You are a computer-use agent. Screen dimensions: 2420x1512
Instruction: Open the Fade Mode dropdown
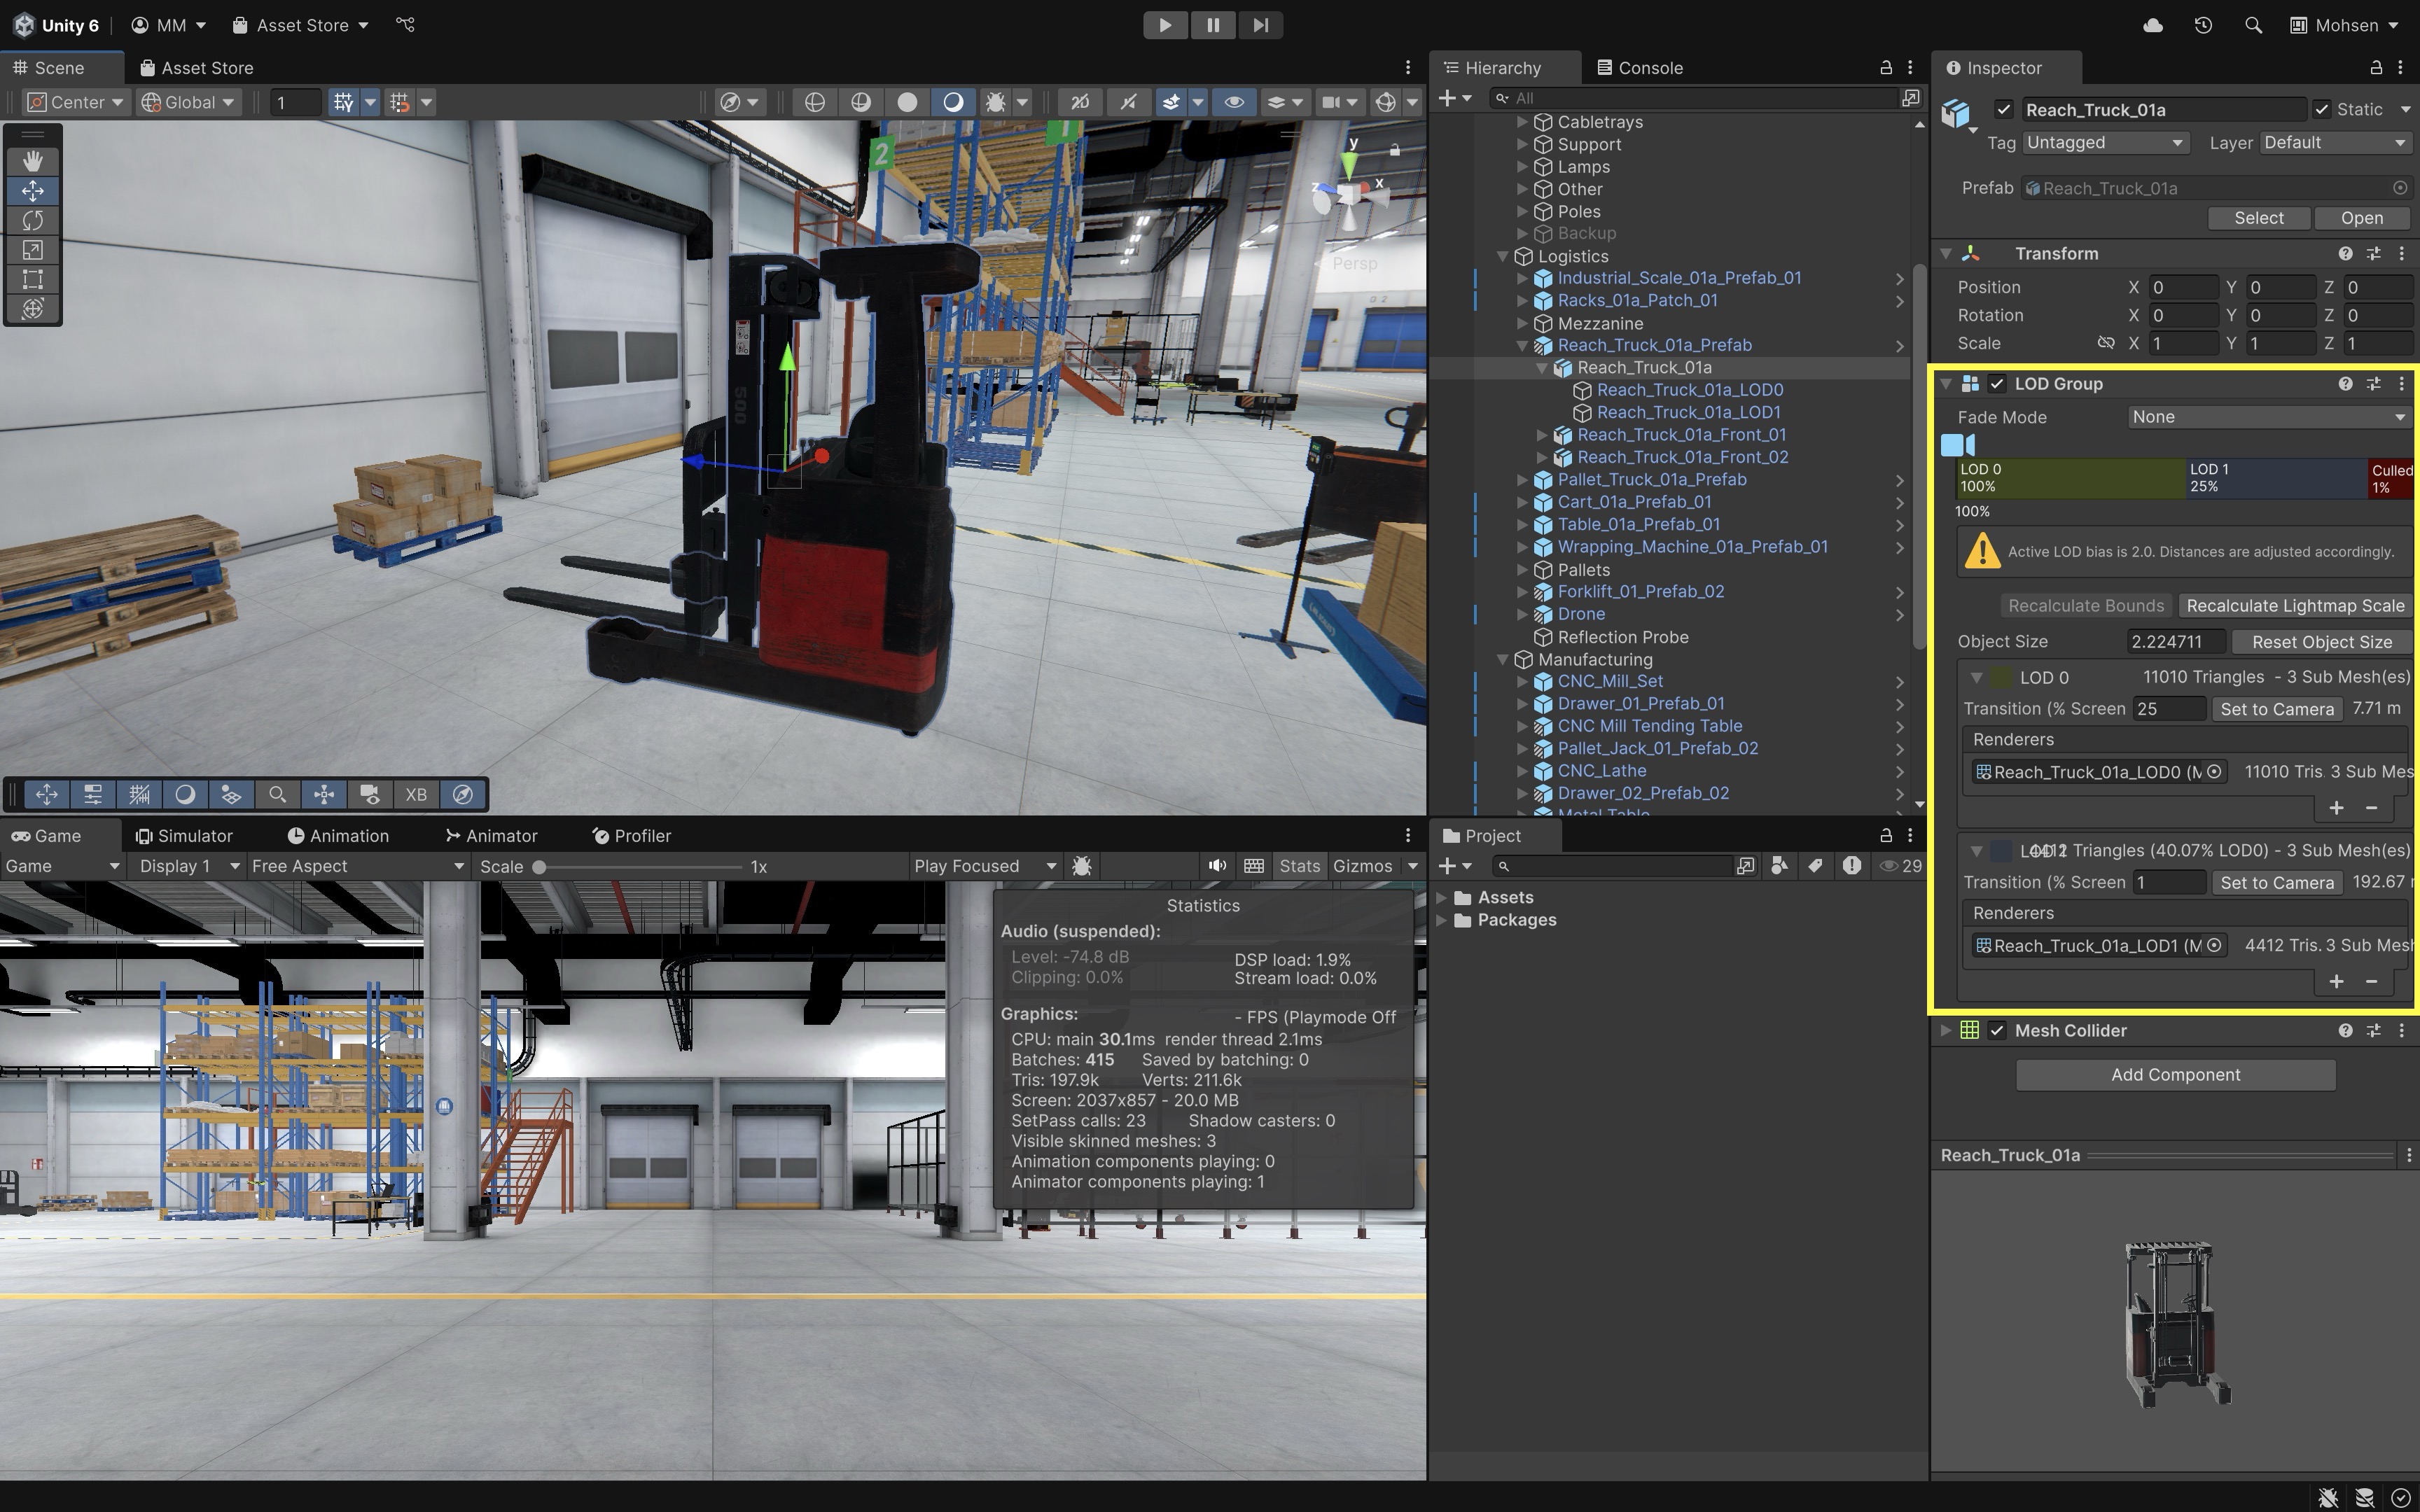(x=2266, y=417)
